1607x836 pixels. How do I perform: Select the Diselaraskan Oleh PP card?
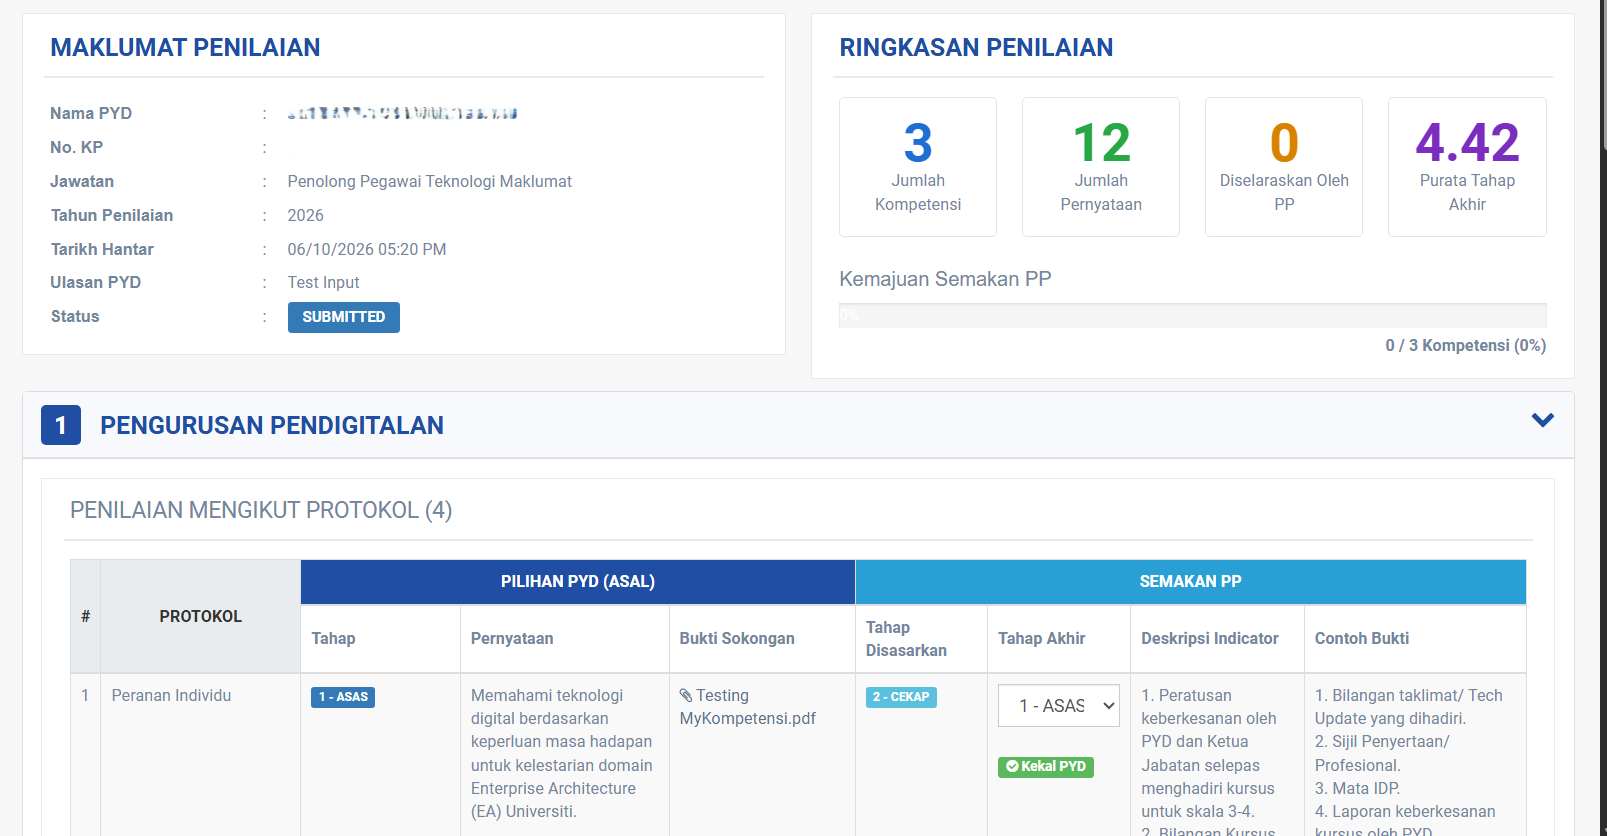(x=1284, y=167)
